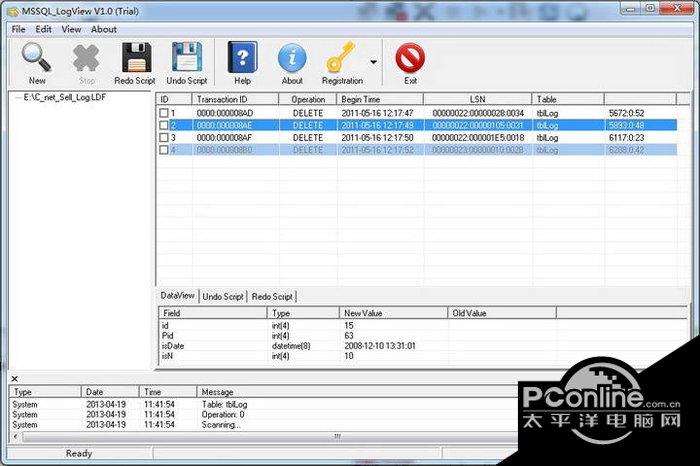Sort by Begin Time column header
This screenshot has width=700, height=466.
[380, 99]
